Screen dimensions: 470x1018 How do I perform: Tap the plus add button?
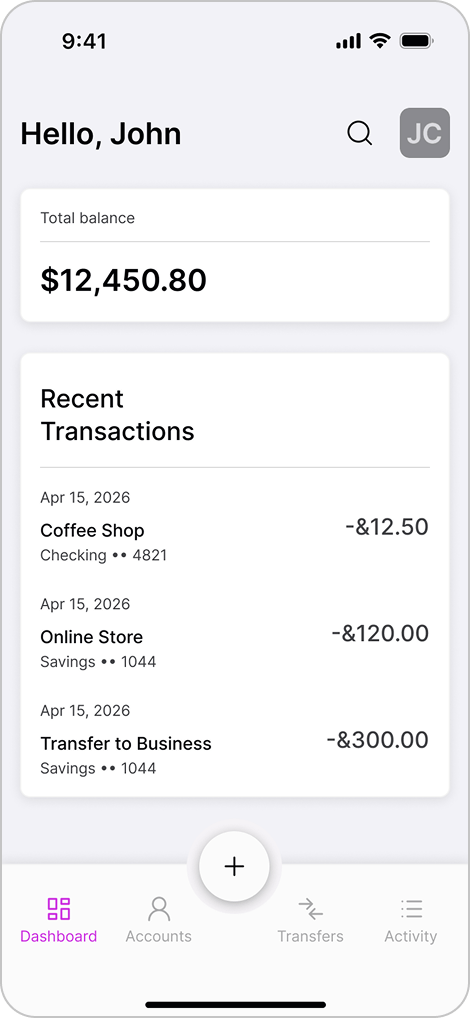coord(234,866)
